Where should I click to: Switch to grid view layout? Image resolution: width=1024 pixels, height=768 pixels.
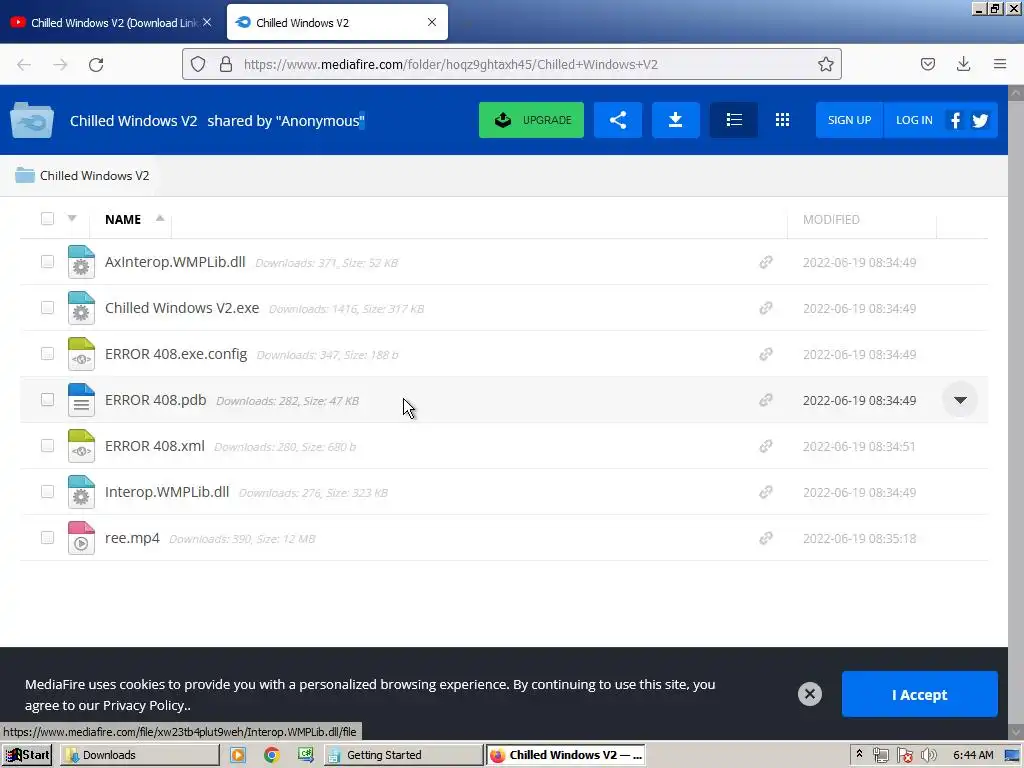[782, 120]
